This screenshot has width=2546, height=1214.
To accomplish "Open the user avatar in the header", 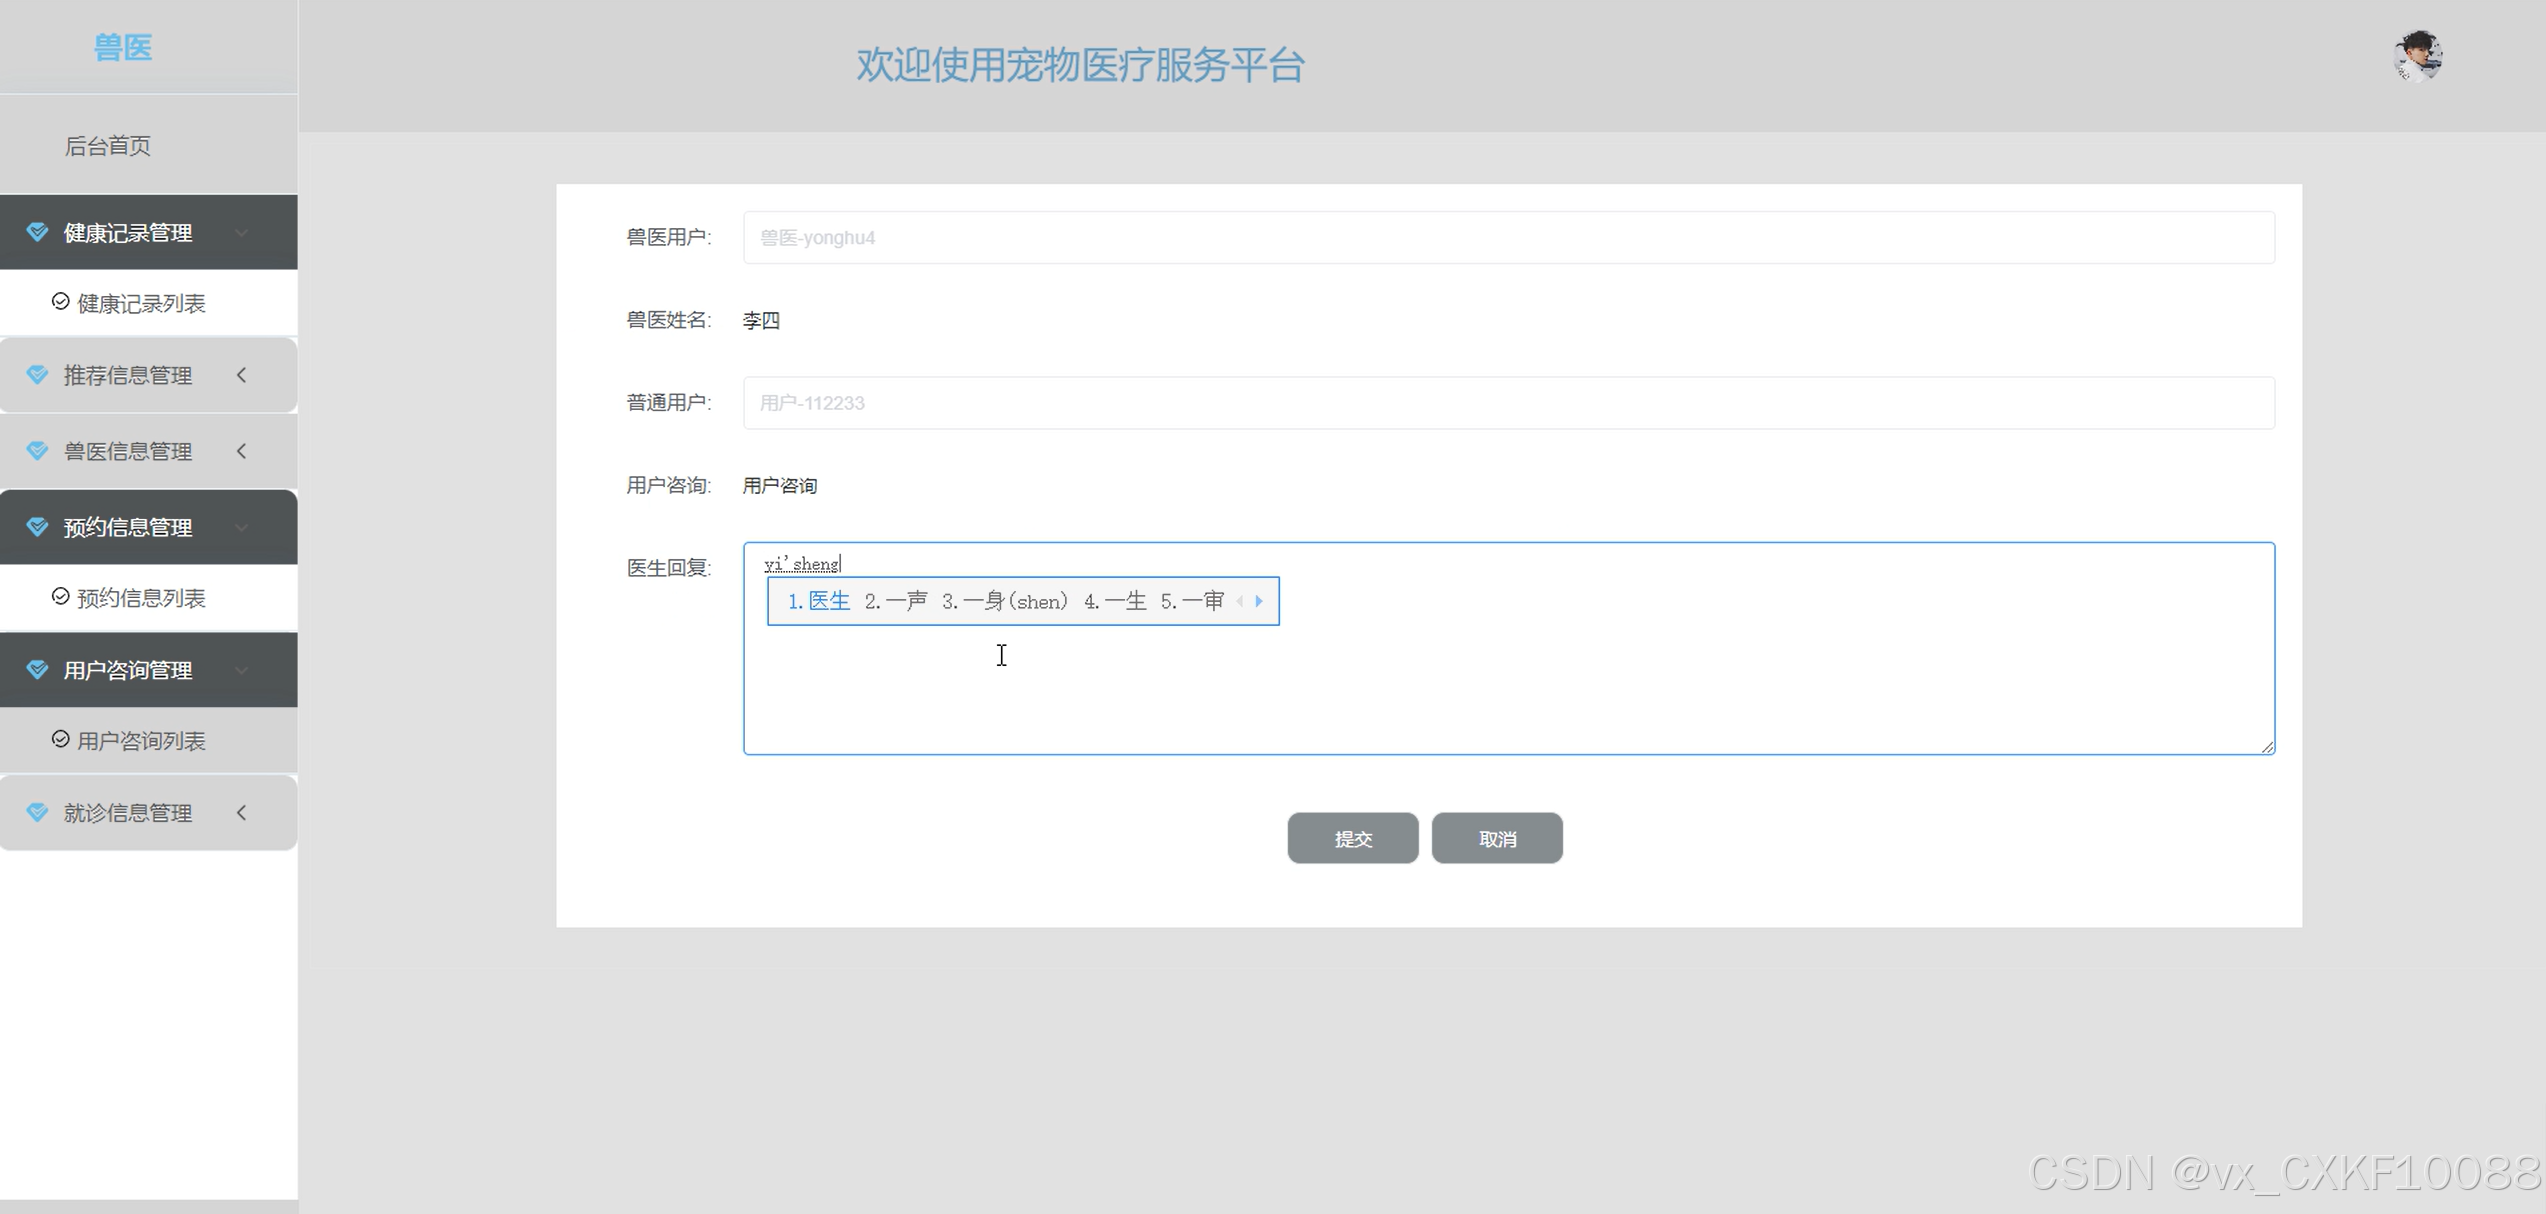I will (x=2417, y=56).
